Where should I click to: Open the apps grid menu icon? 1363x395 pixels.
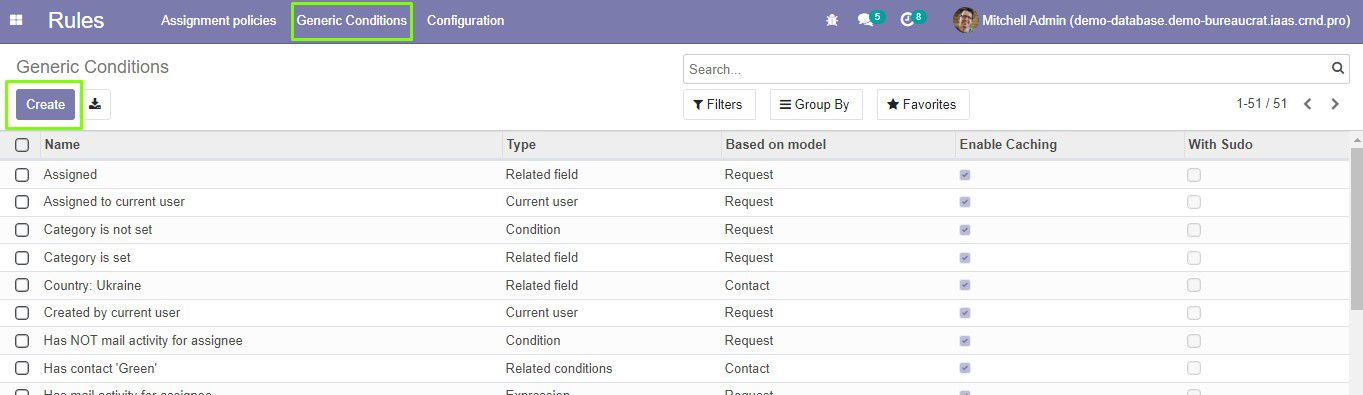coord(16,20)
